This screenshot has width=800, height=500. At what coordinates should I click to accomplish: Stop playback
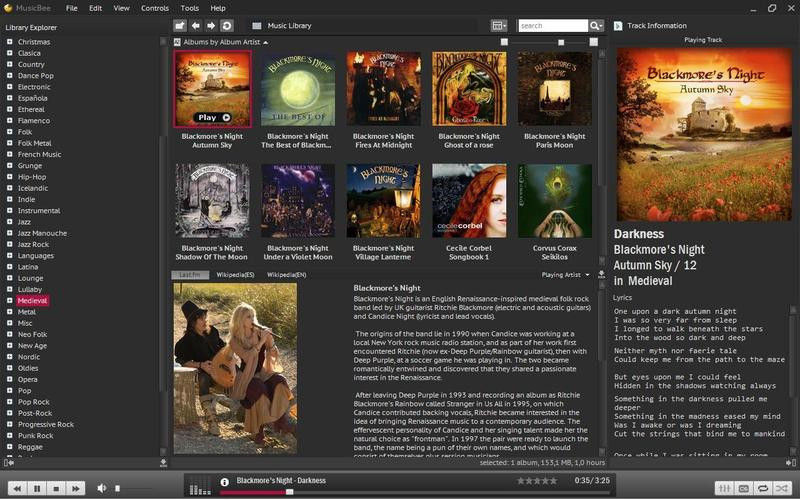tap(56, 488)
